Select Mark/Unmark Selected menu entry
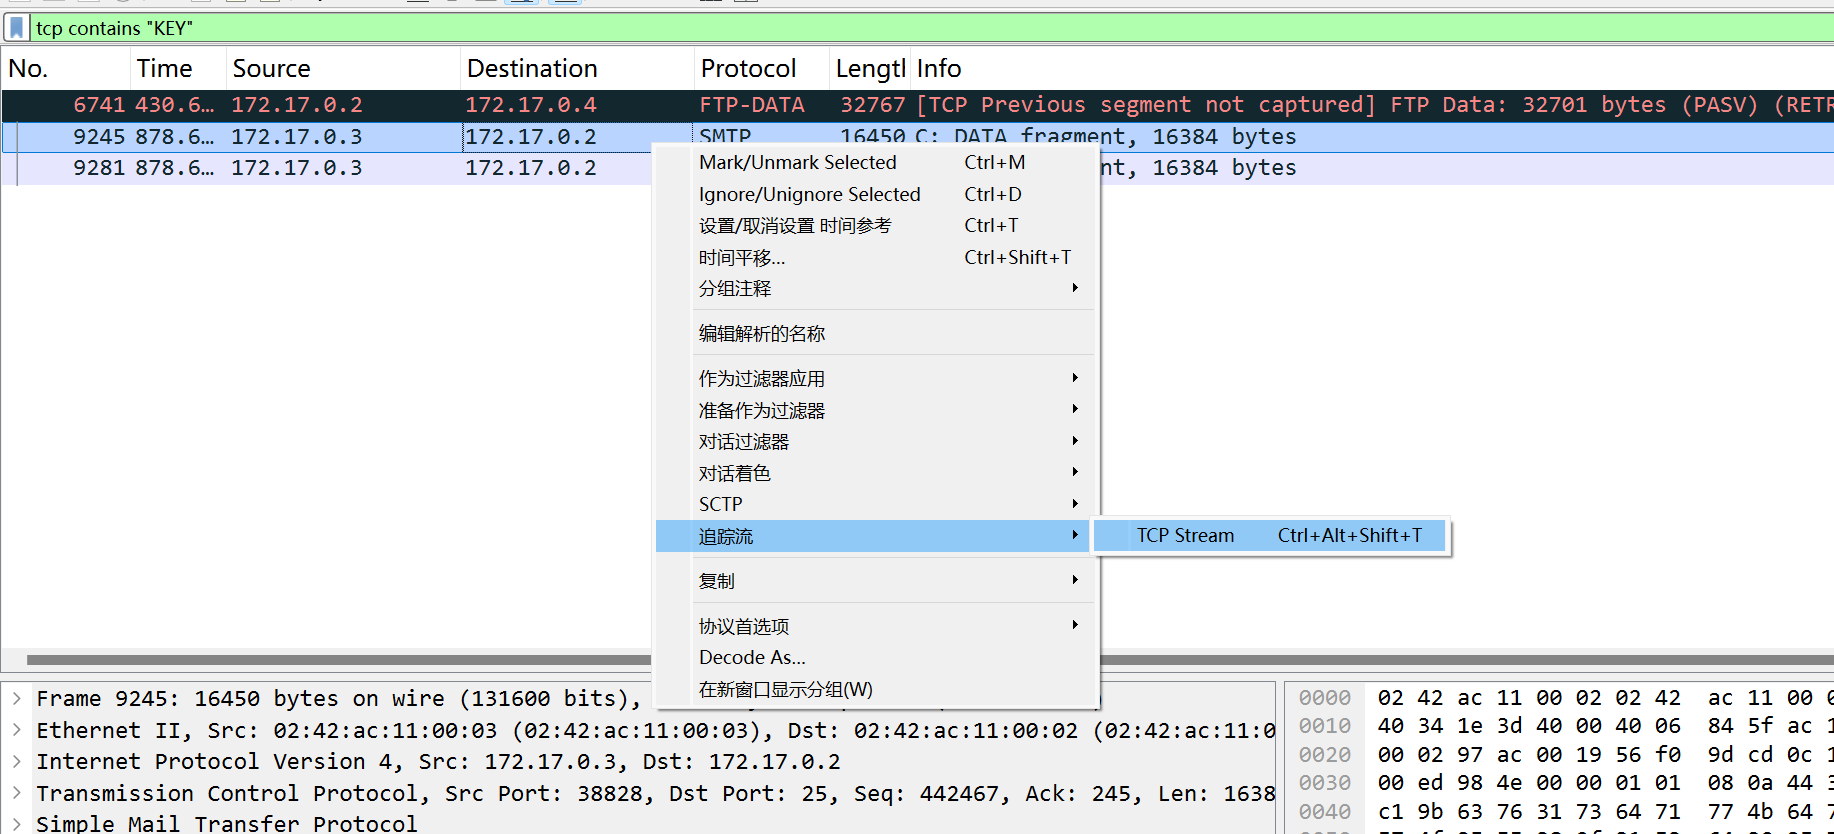The image size is (1834, 834). click(797, 162)
